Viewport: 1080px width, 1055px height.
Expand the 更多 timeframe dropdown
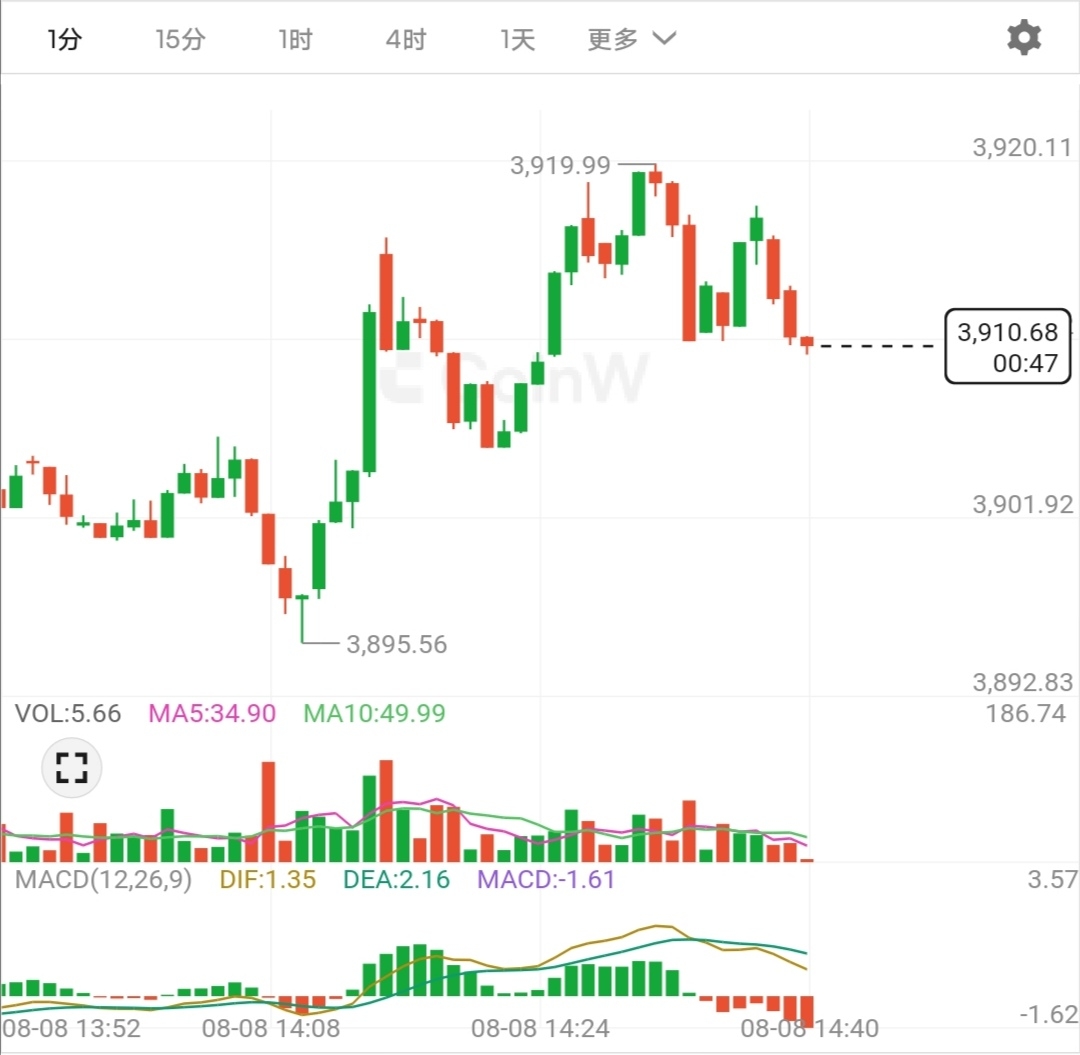631,39
